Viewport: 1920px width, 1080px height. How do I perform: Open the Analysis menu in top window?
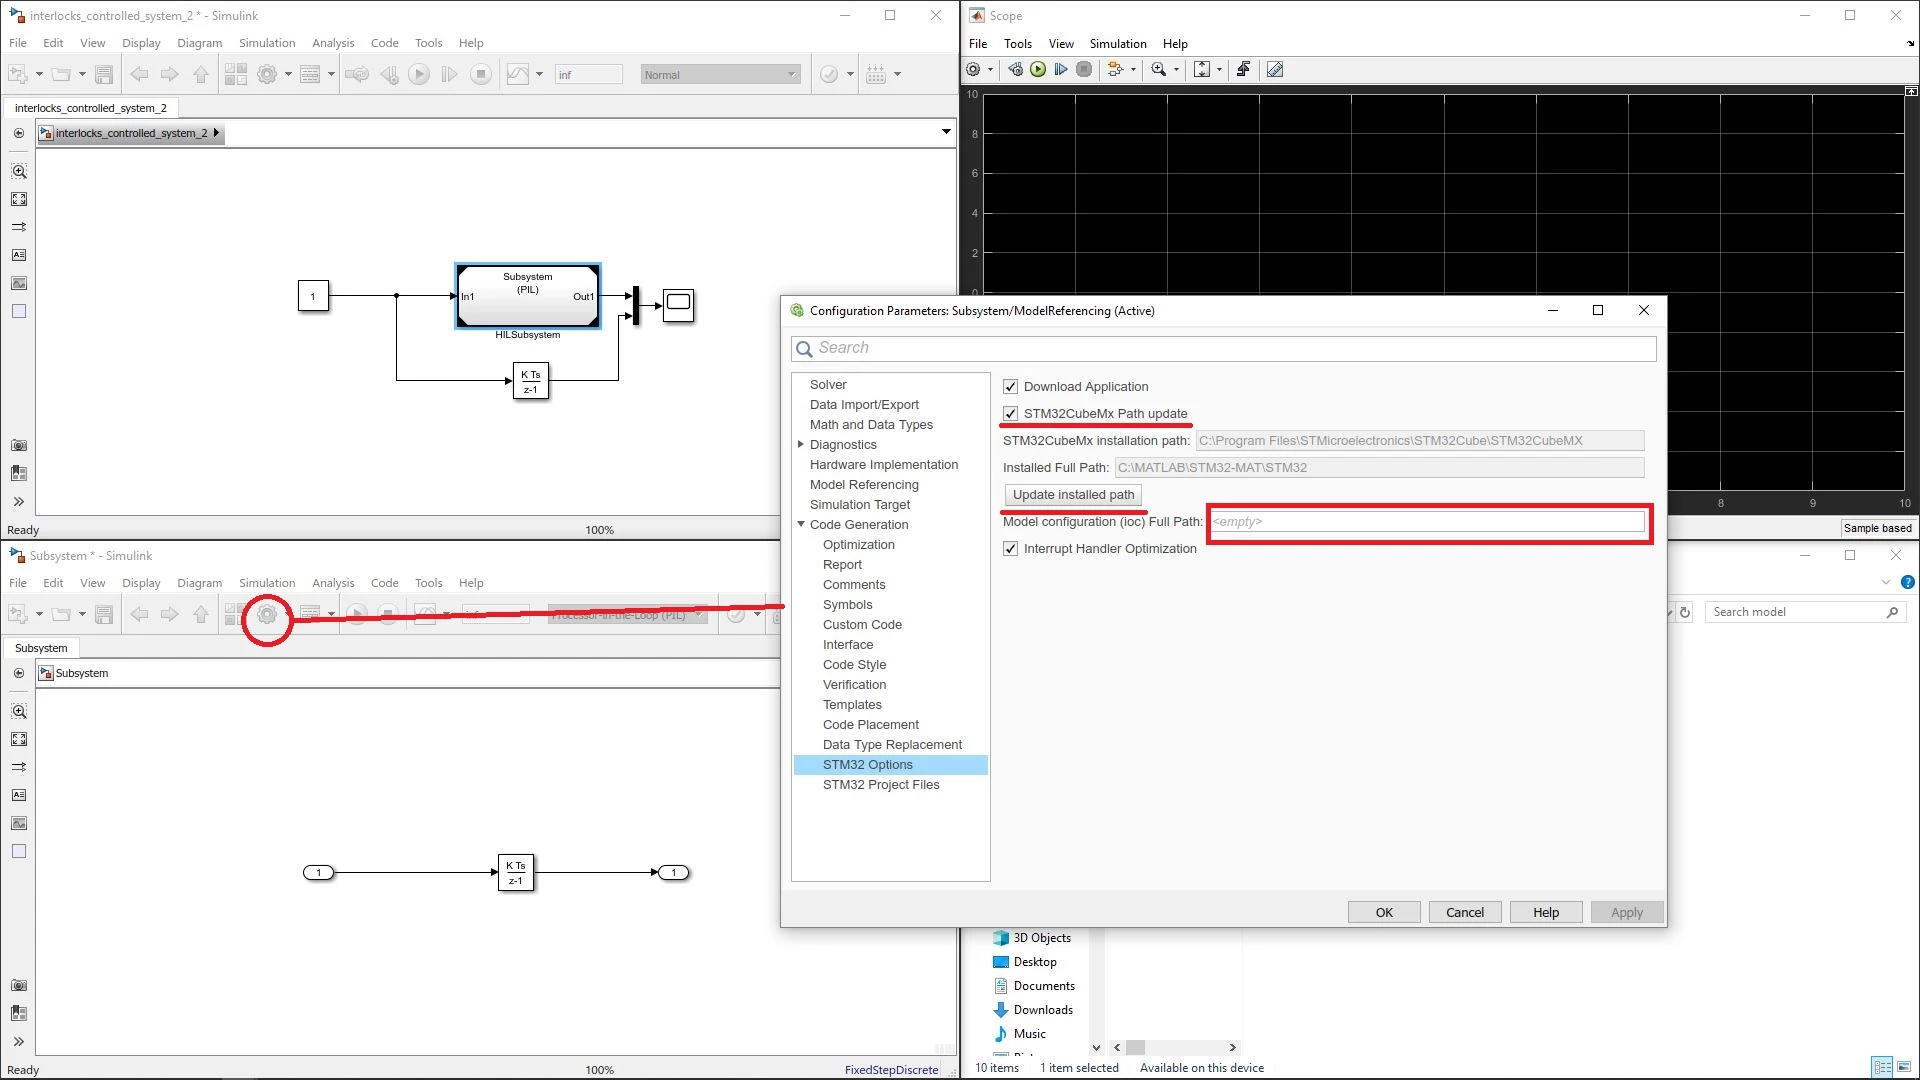pos(333,43)
